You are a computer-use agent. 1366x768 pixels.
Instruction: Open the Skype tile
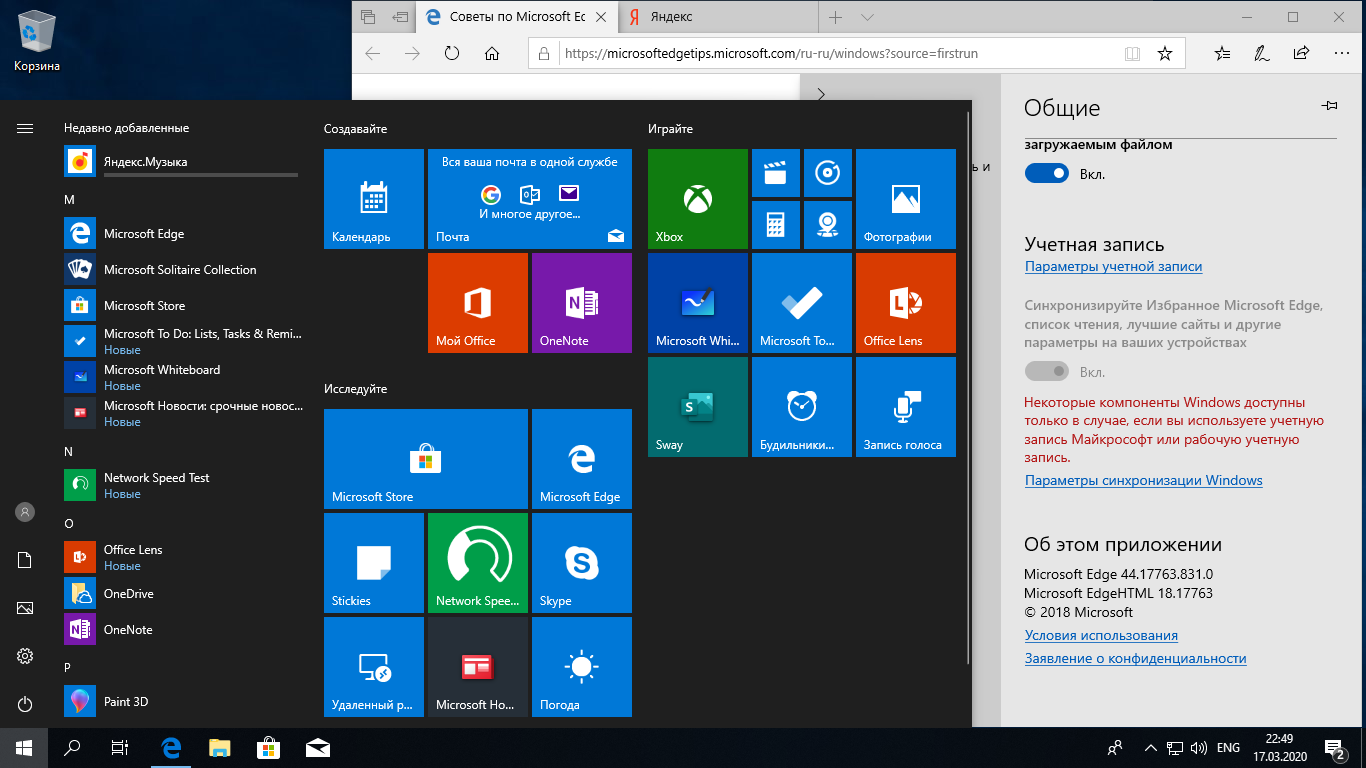point(582,563)
